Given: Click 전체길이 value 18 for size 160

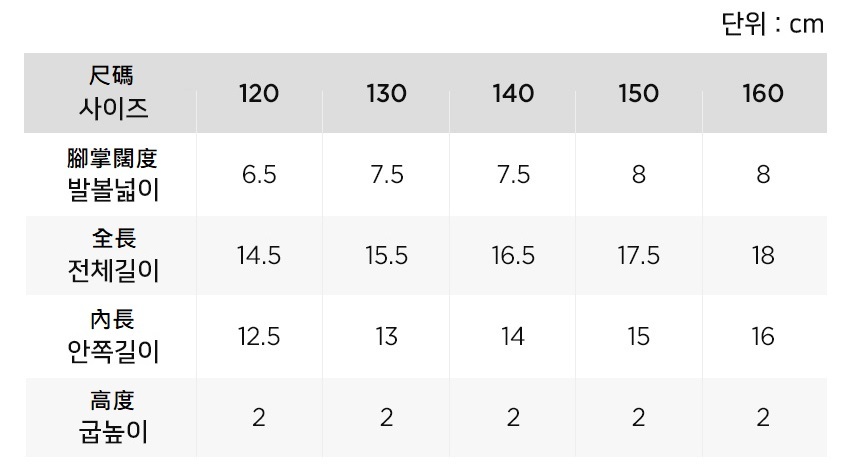Looking at the screenshot, I should click(763, 255).
